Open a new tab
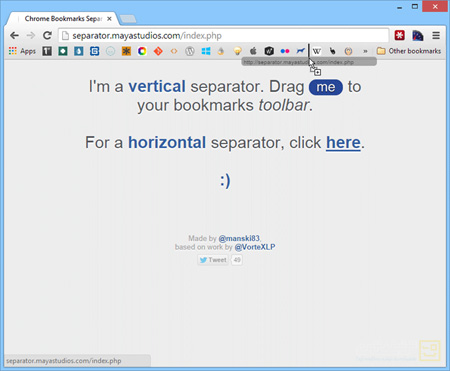This screenshot has width=450, height=371. (x=128, y=19)
